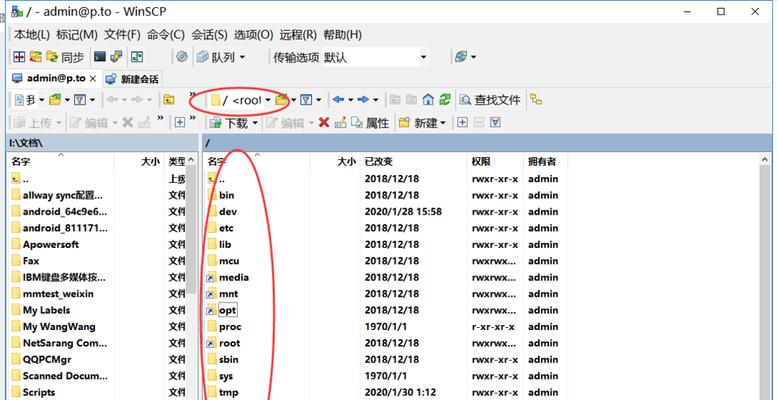Open the preferences gear icon
Screen dimensions: 778x400
[x=182, y=57]
